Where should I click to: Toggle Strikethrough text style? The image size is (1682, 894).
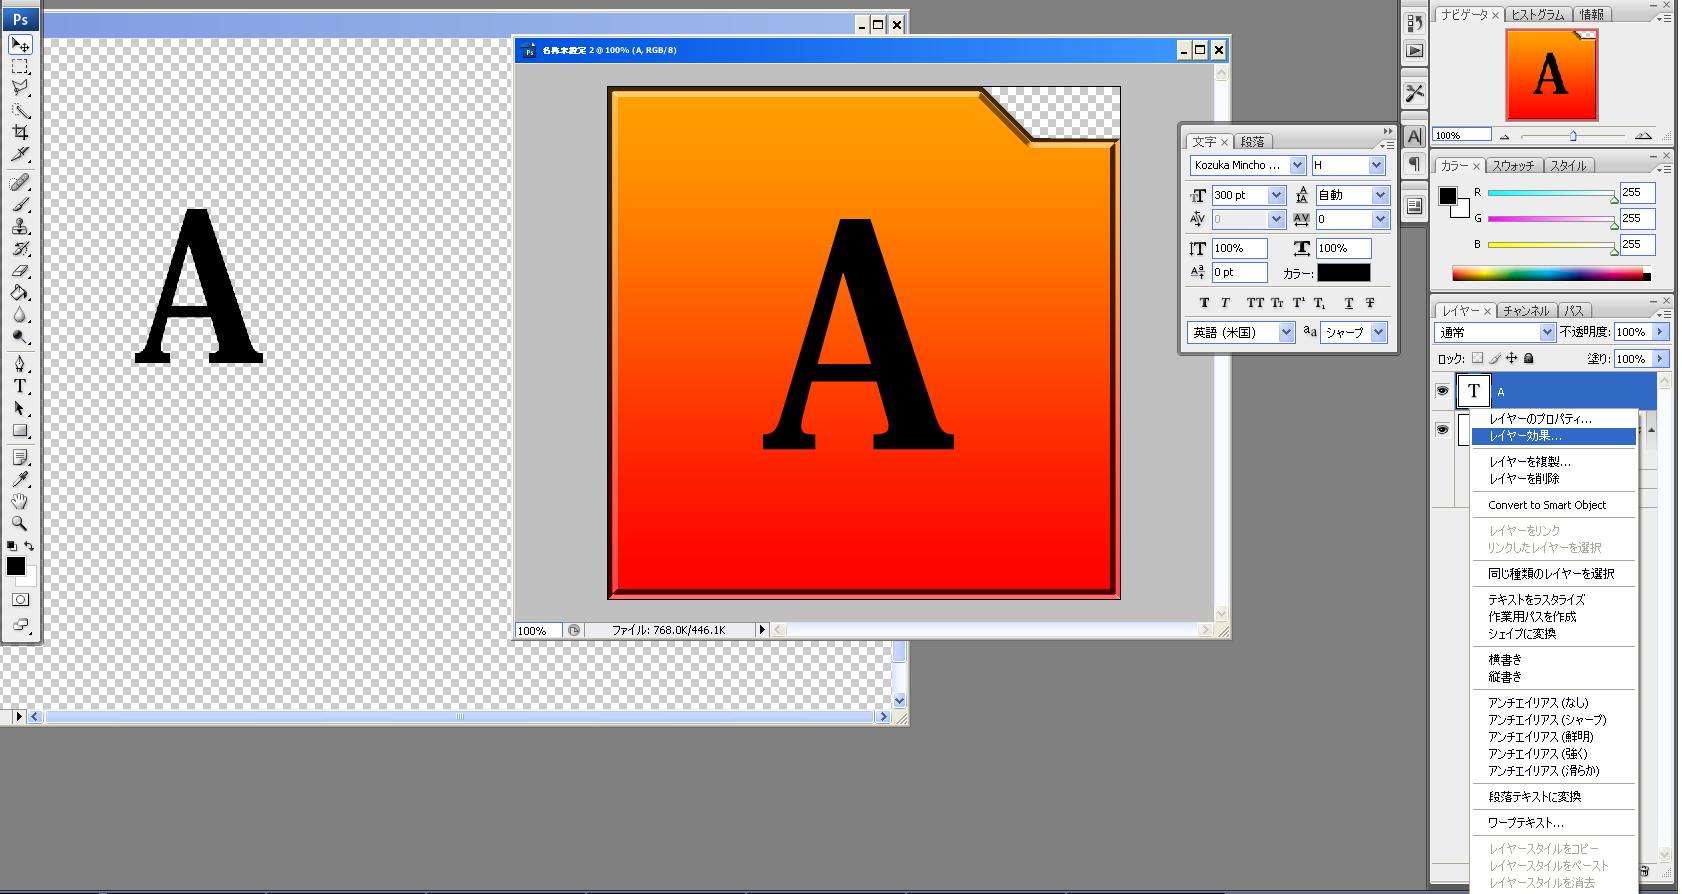(x=1370, y=303)
